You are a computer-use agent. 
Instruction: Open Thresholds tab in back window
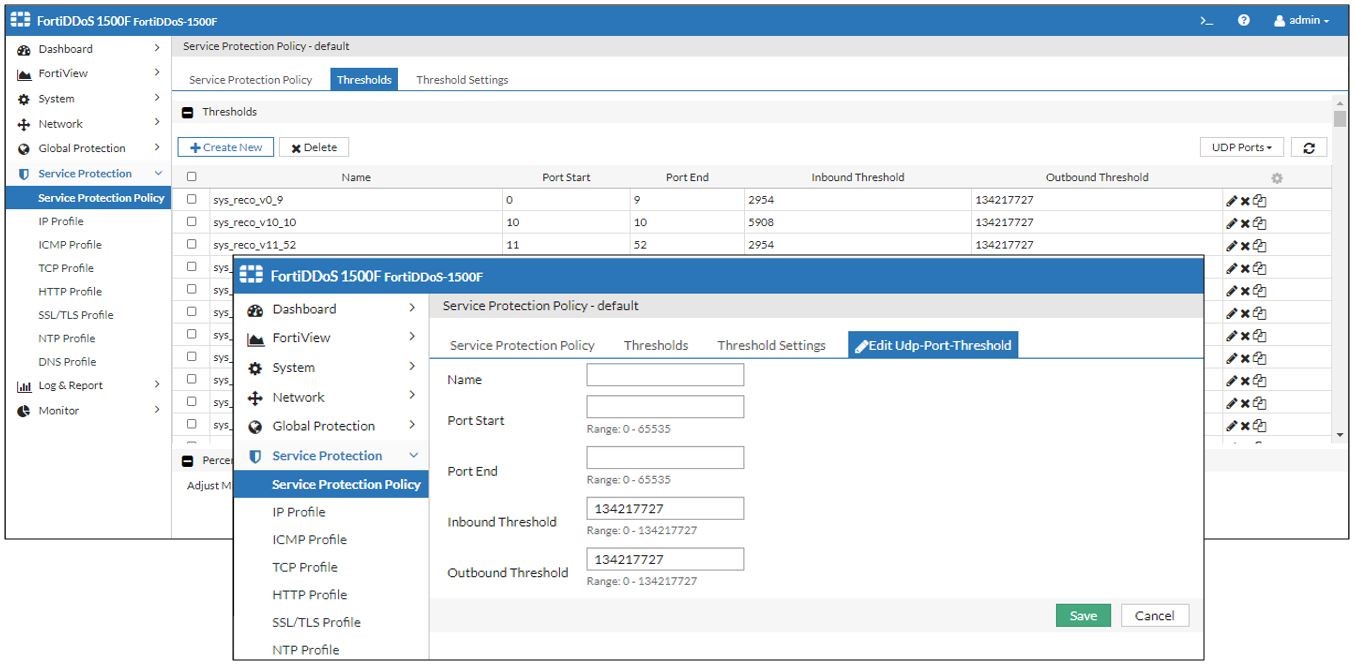coord(364,80)
